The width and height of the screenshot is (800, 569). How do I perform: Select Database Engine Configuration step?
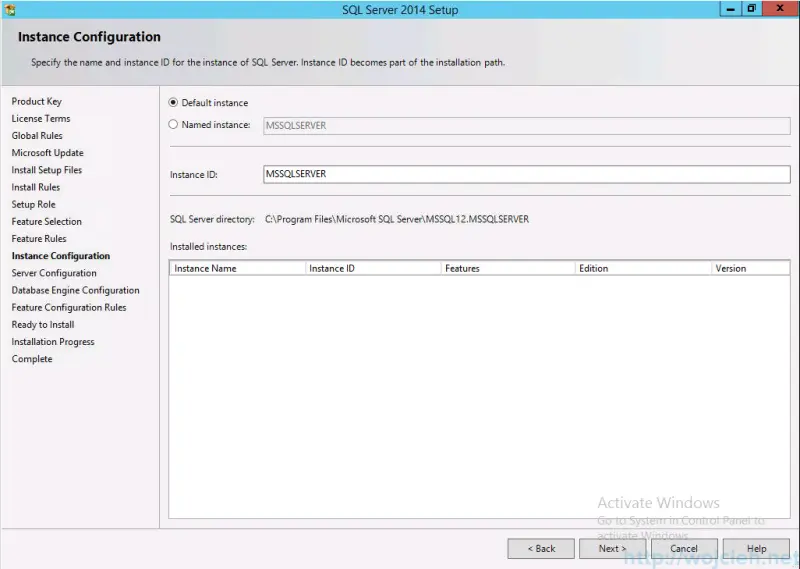tap(76, 290)
